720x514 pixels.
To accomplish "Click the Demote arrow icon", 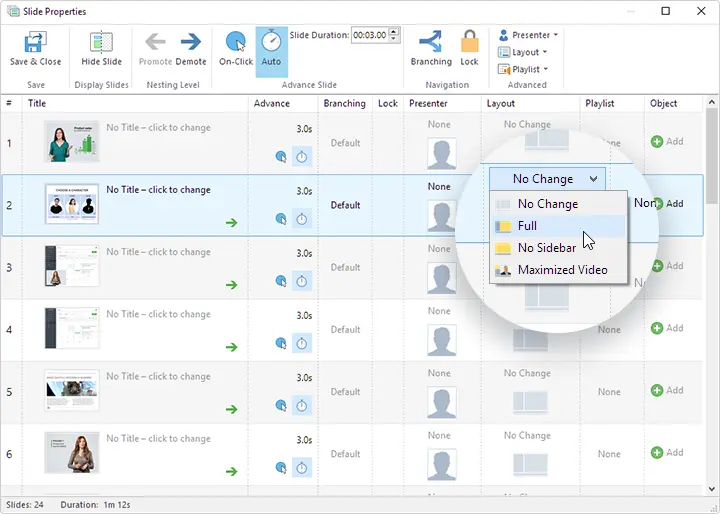I will pos(191,42).
